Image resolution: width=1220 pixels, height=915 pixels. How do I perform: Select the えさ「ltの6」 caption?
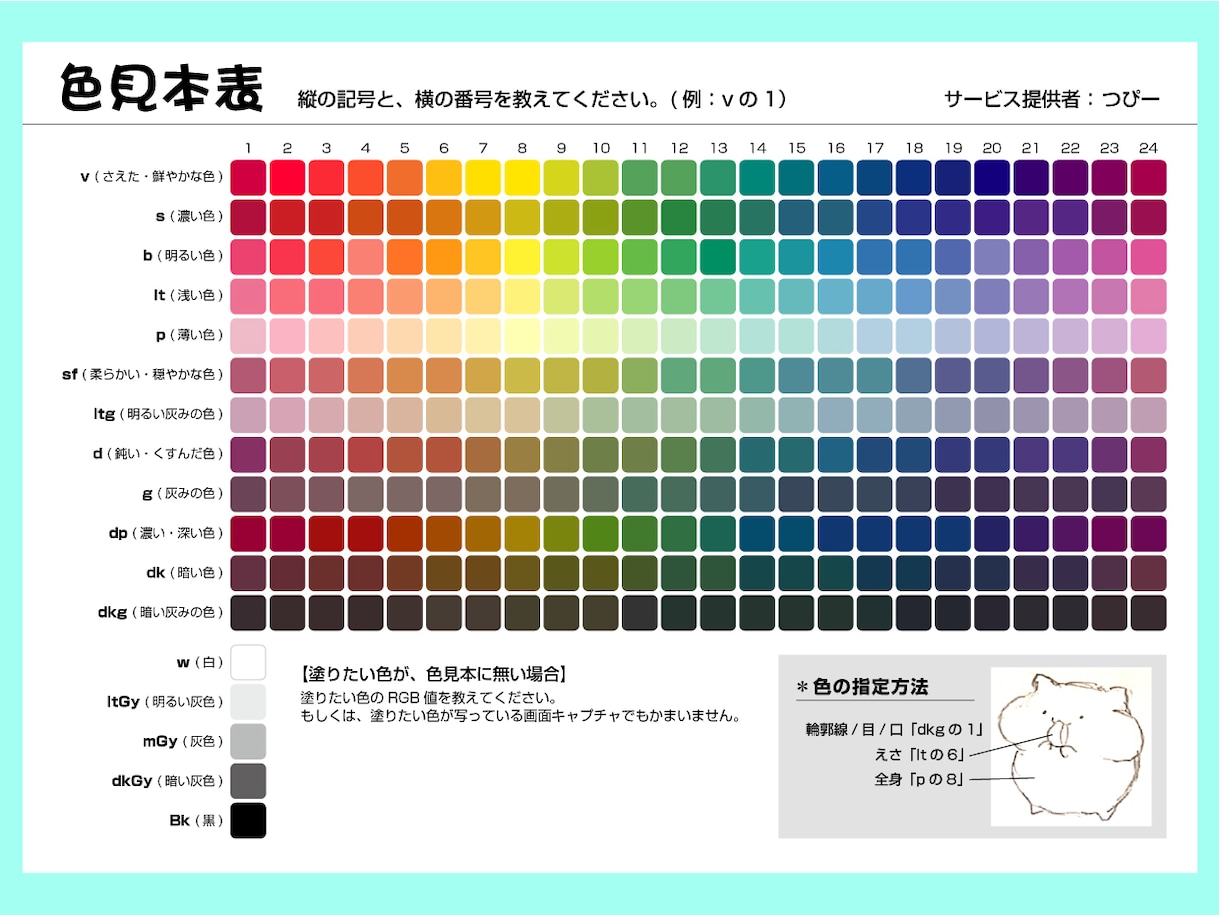tap(919, 753)
